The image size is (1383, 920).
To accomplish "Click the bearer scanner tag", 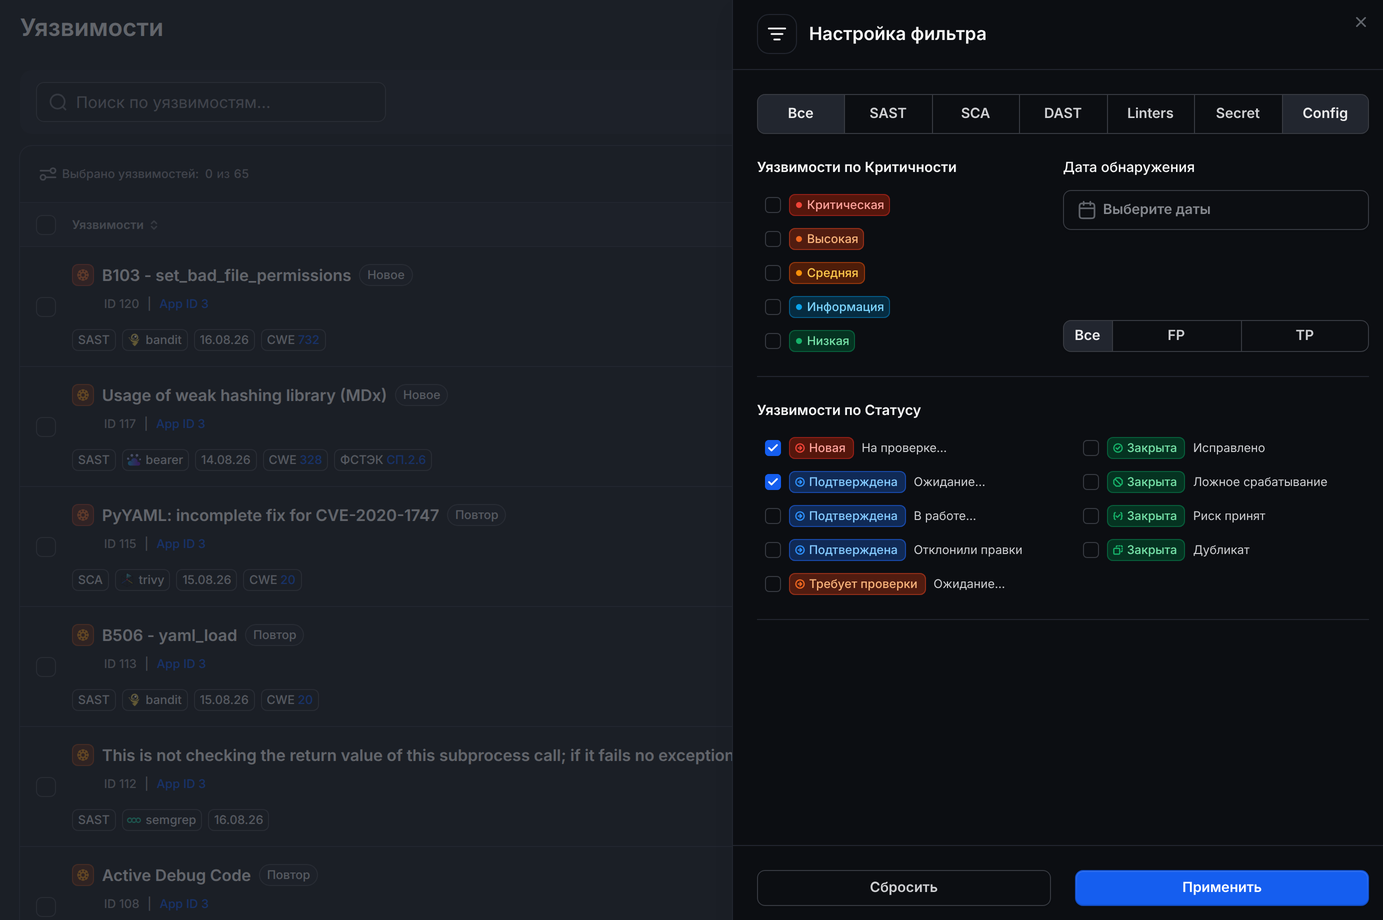I will coord(155,460).
